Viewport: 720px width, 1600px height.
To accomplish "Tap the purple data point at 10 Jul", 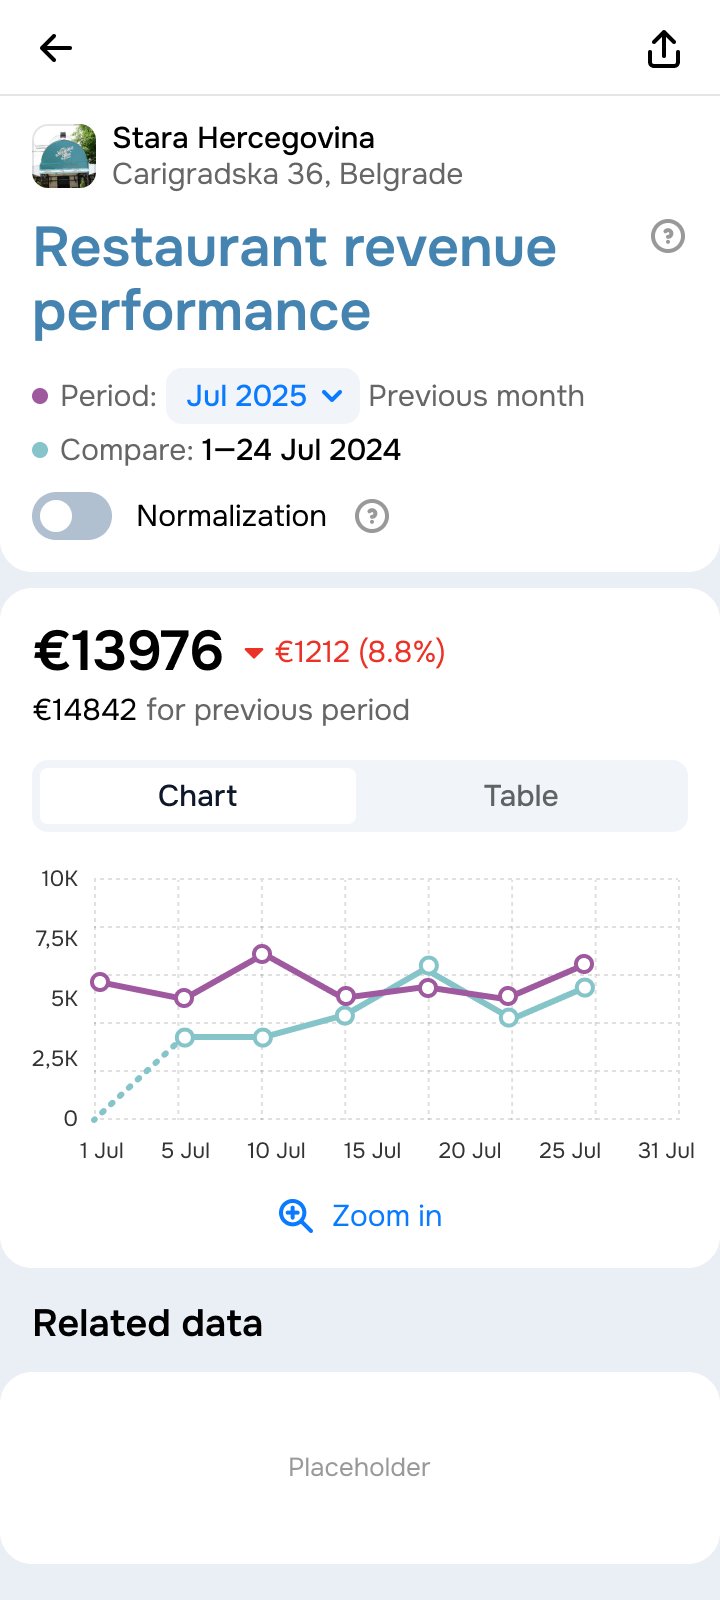I will pyautogui.click(x=262, y=954).
